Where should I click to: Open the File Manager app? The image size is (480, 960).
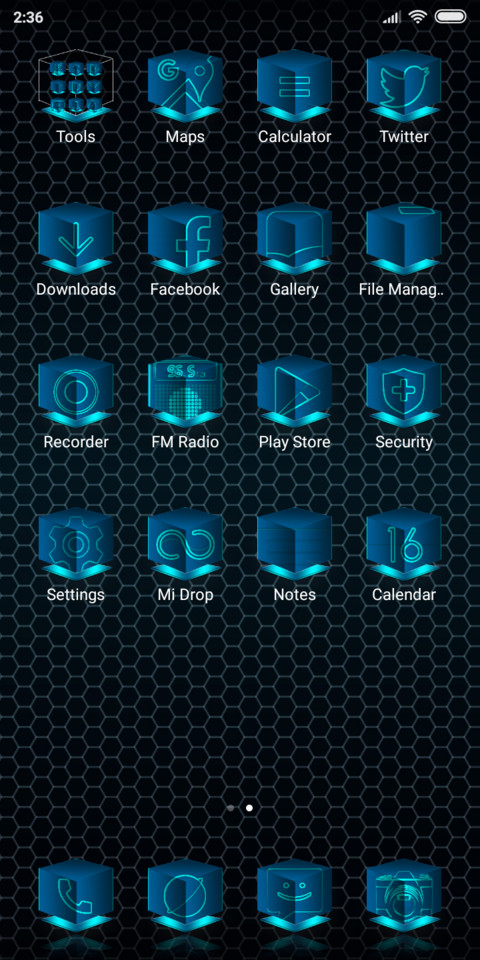(x=403, y=239)
